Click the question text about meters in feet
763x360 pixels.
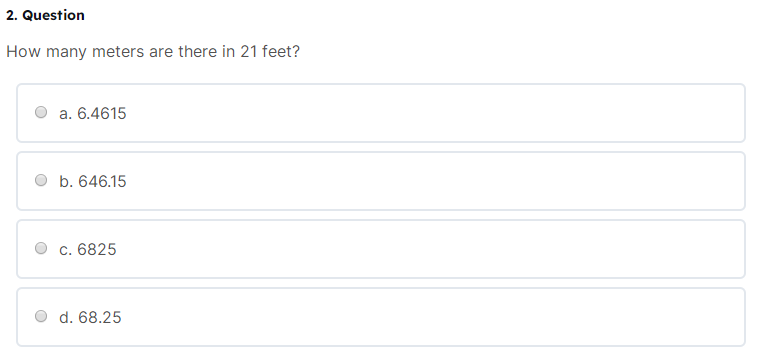click(x=153, y=52)
